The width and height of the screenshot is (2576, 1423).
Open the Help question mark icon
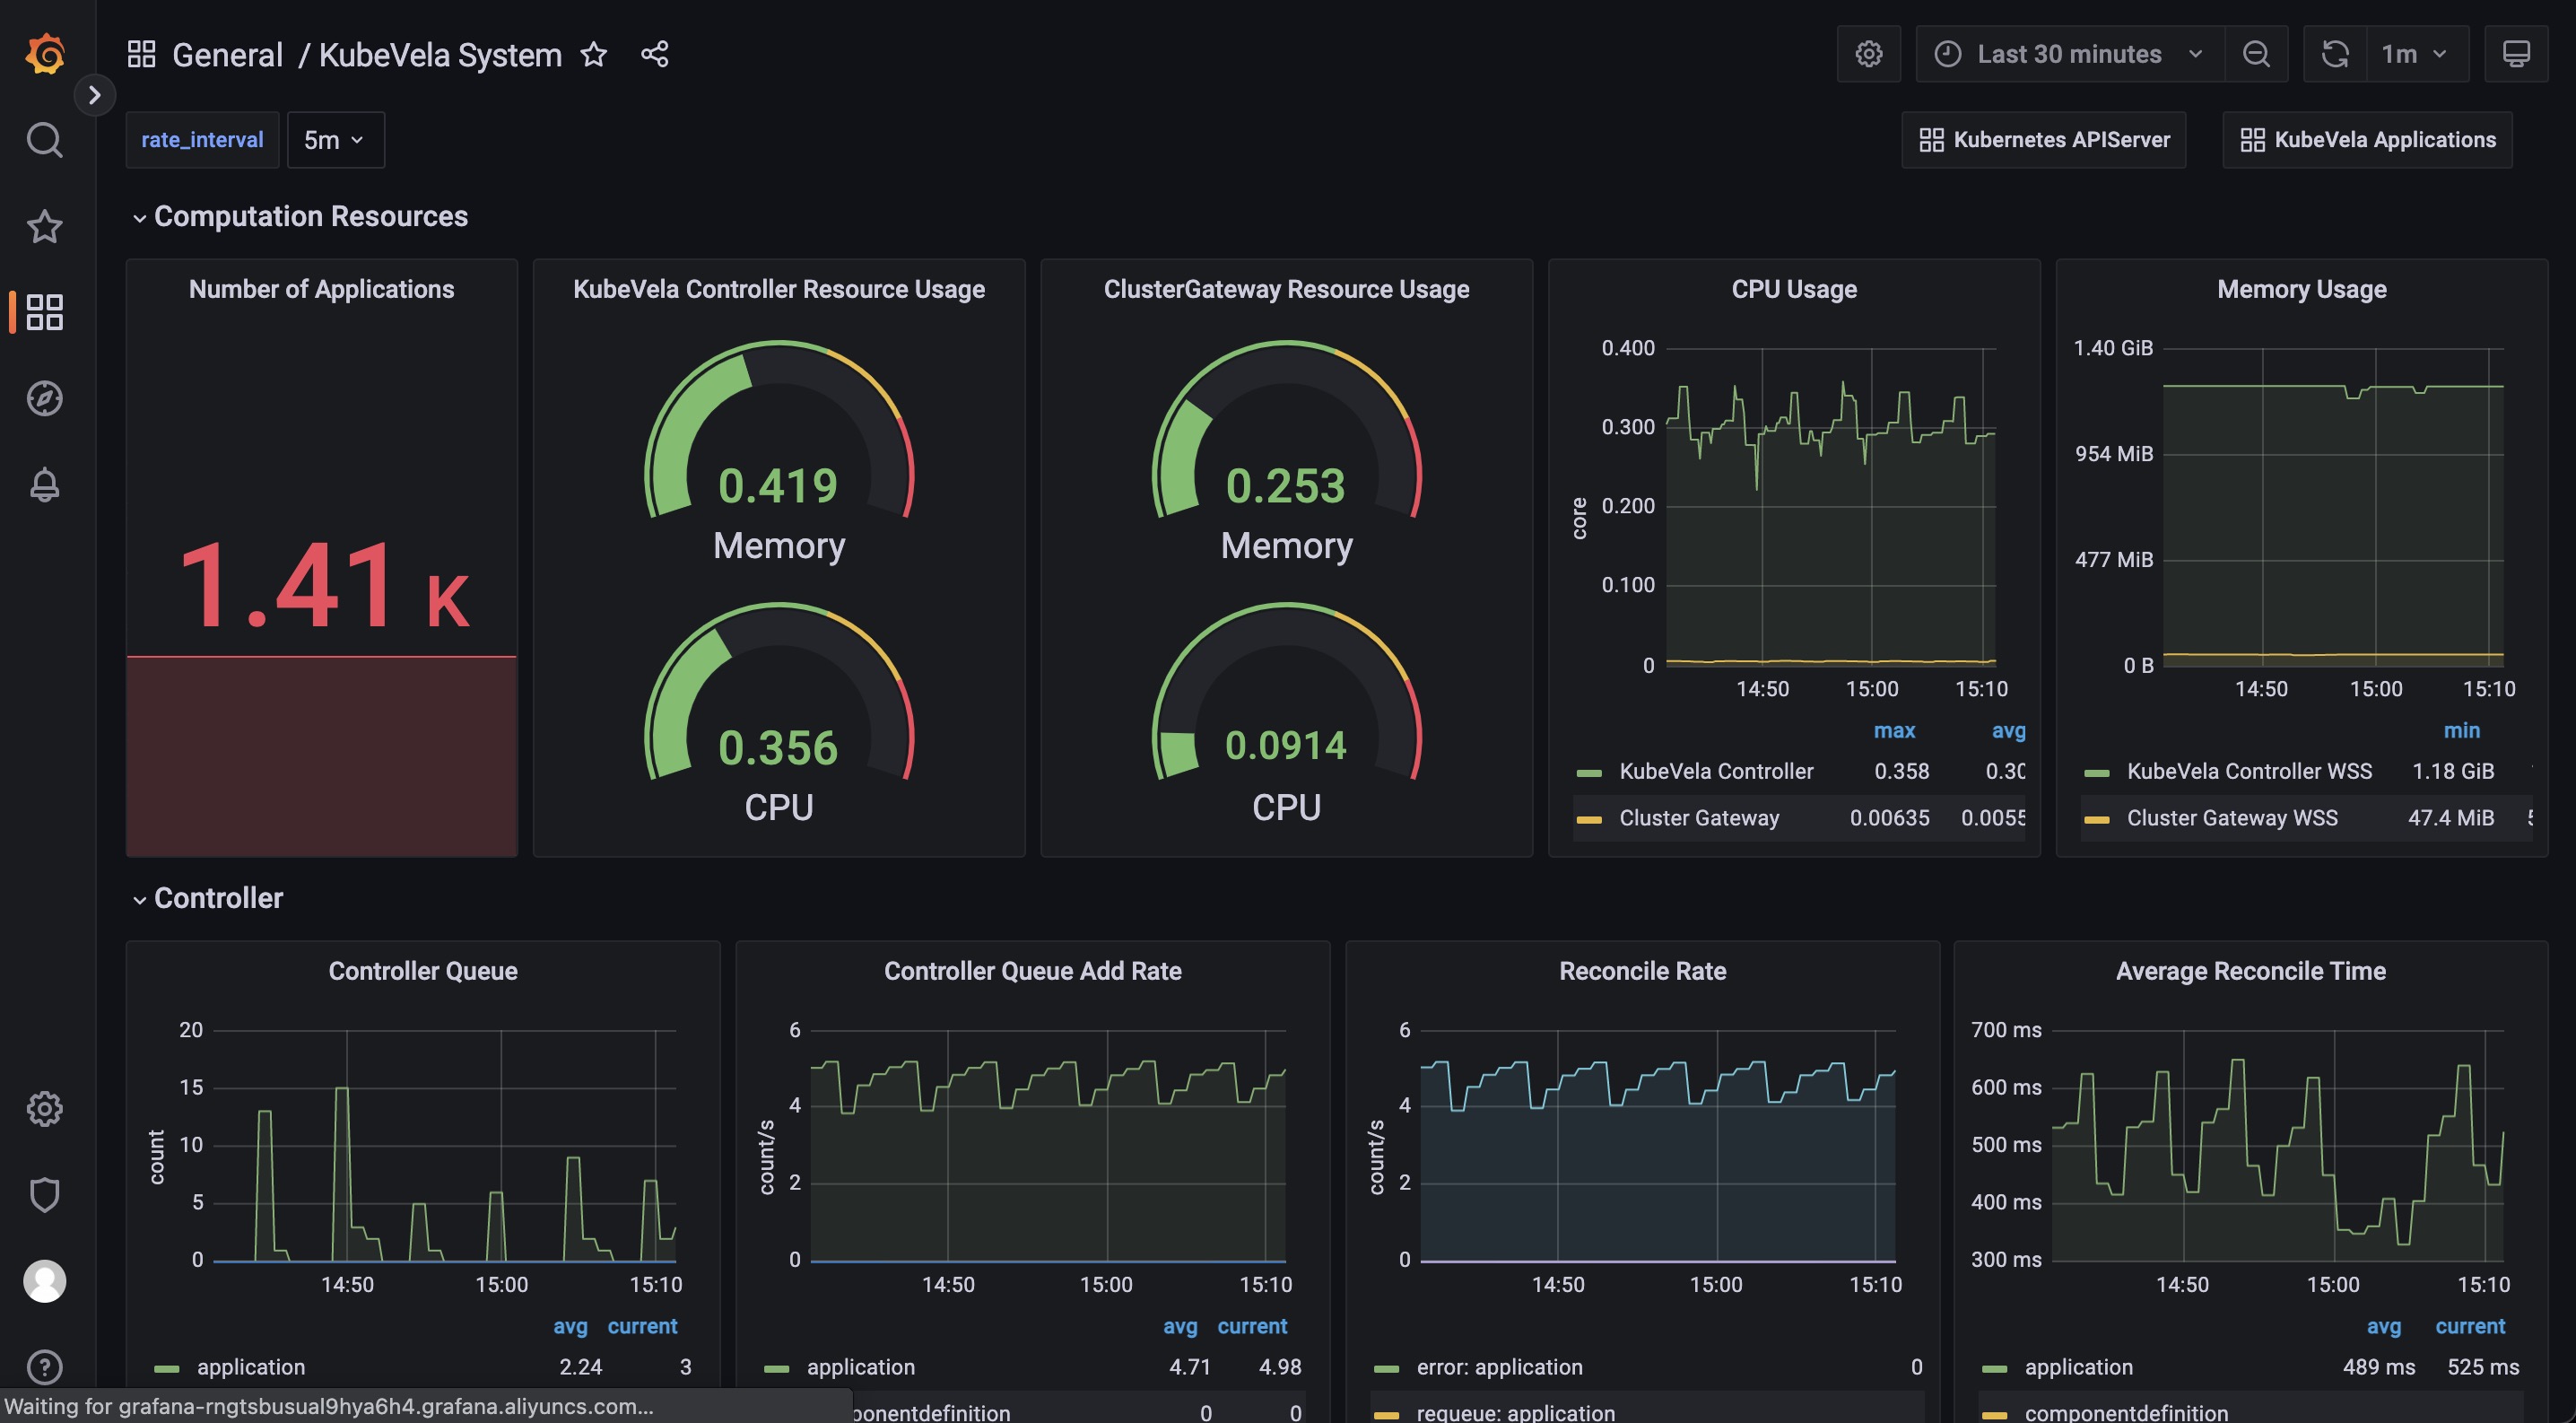pos(44,1367)
